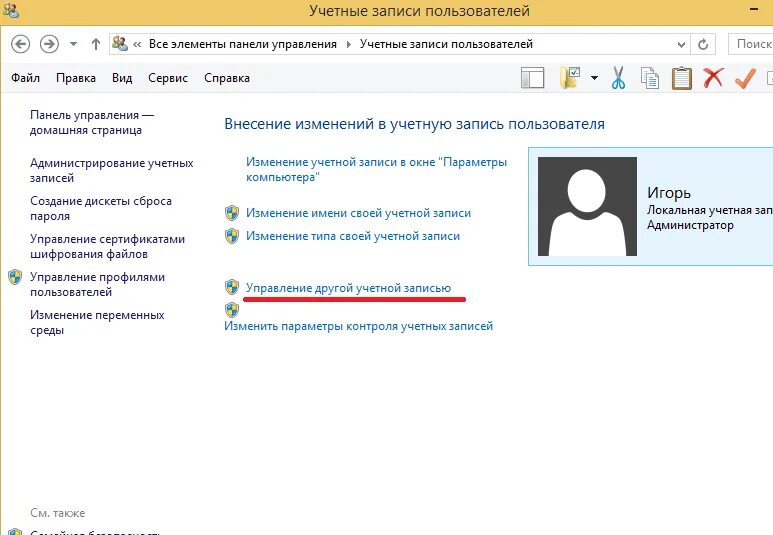Click the double chevron before breadcrumb path

[137, 44]
